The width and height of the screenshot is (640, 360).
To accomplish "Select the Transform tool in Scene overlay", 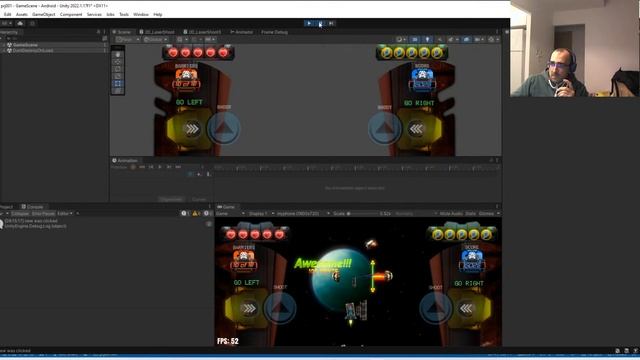I will click(x=118, y=91).
